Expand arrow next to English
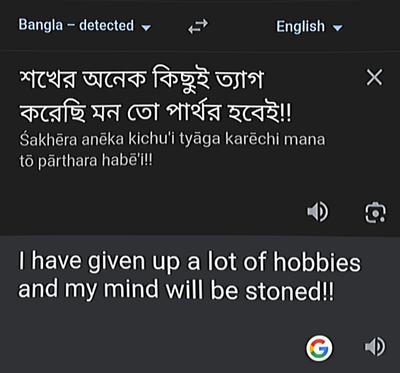Image resolution: width=400 pixels, height=373 pixels. coord(338,28)
